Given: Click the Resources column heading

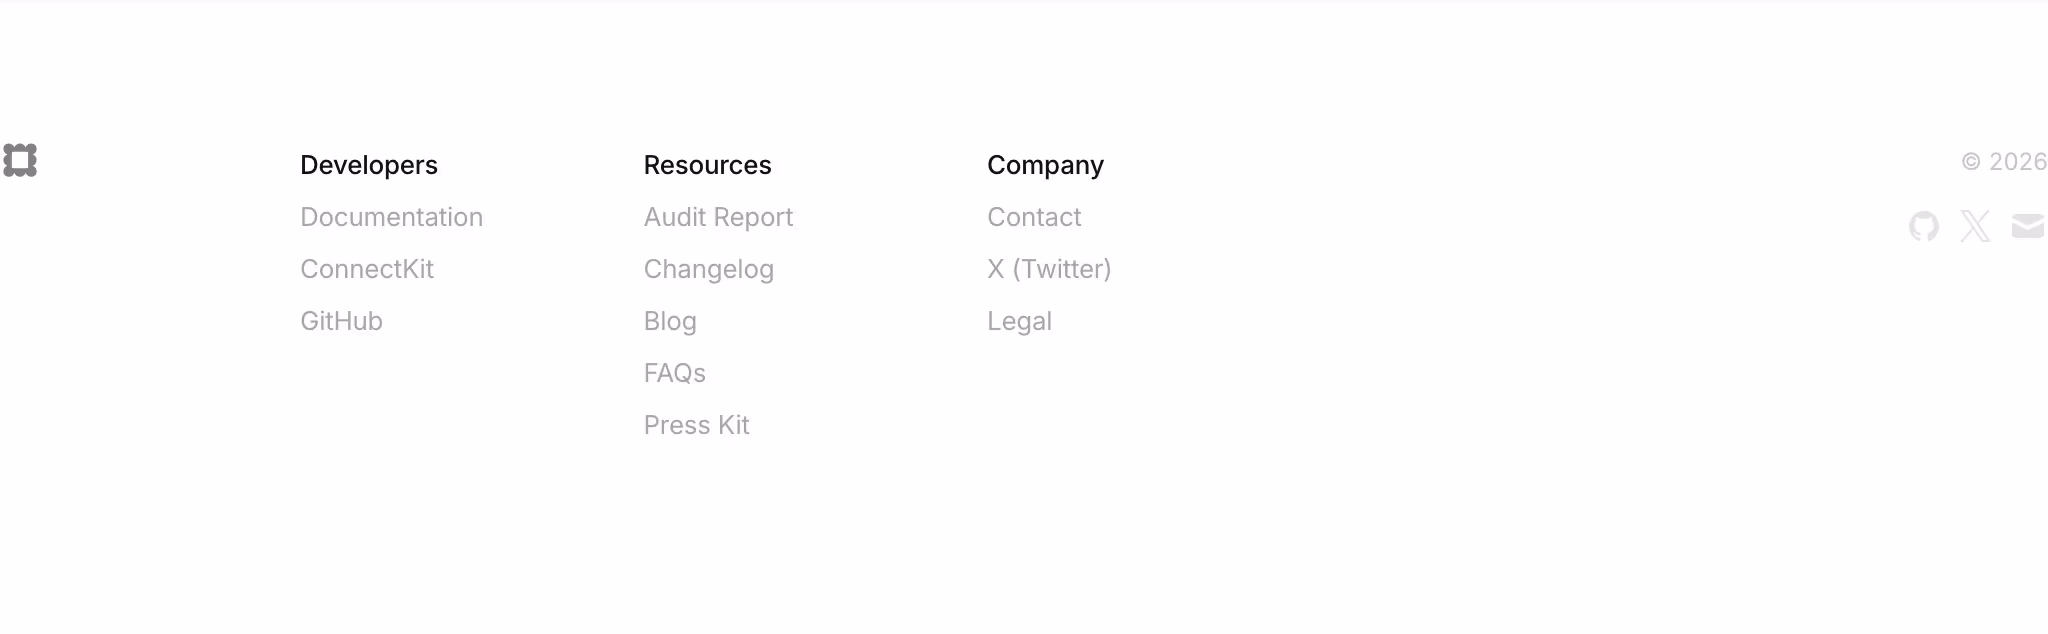Looking at the screenshot, I should pos(708,165).
